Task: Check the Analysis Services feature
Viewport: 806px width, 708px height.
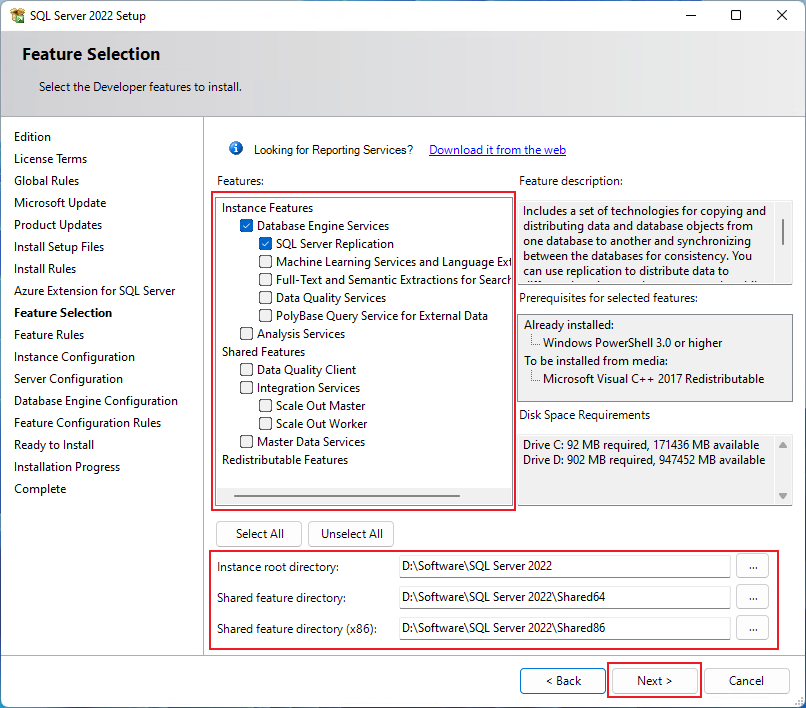Action: click(x=246, y=334)
